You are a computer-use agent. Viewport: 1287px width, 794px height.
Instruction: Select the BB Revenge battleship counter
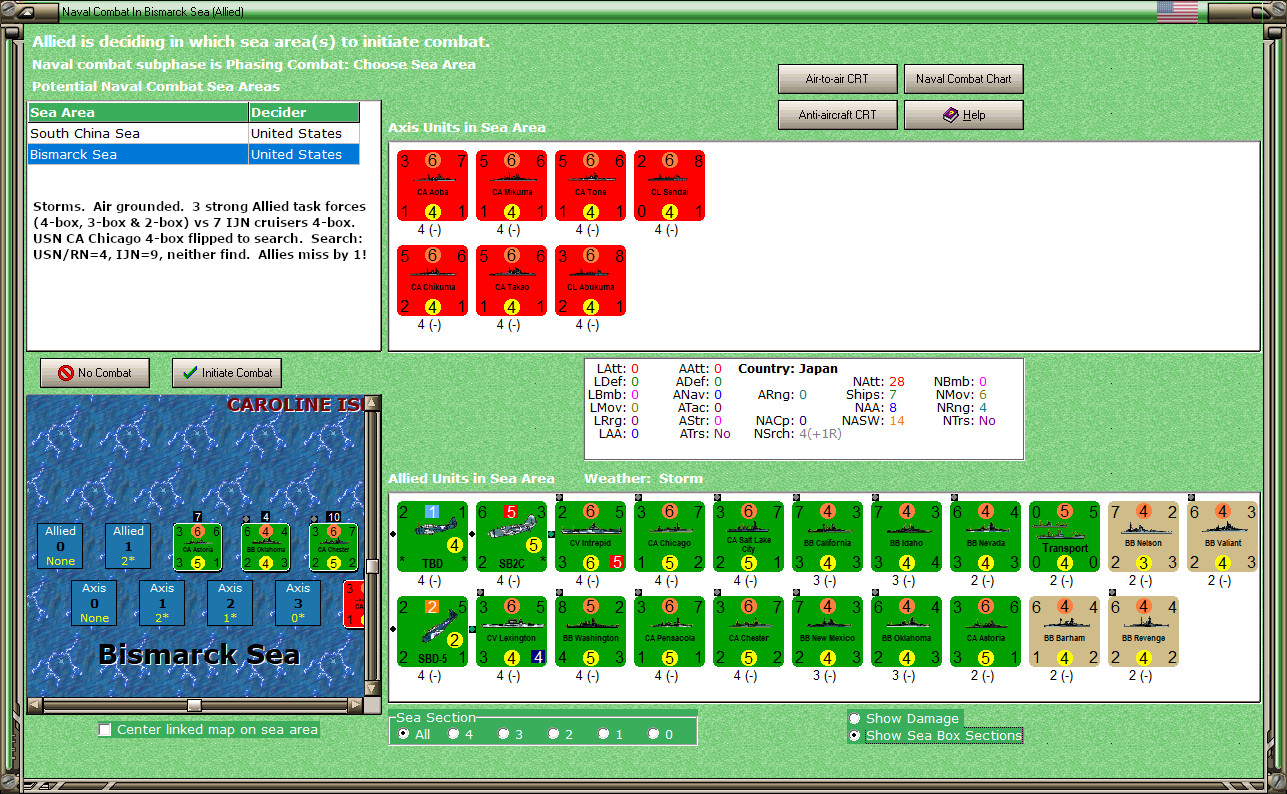(1143, 631)
